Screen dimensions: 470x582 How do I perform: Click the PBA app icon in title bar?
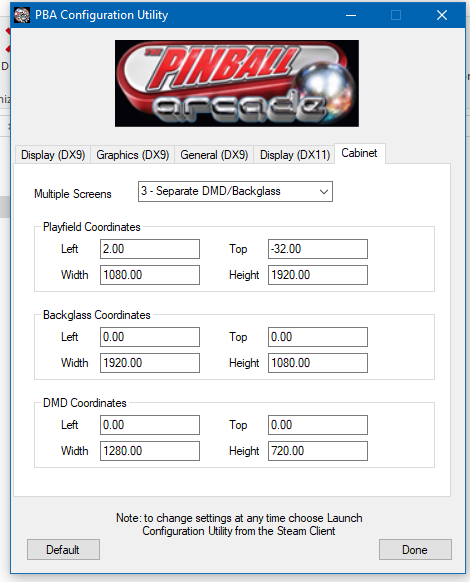point(22,15)
